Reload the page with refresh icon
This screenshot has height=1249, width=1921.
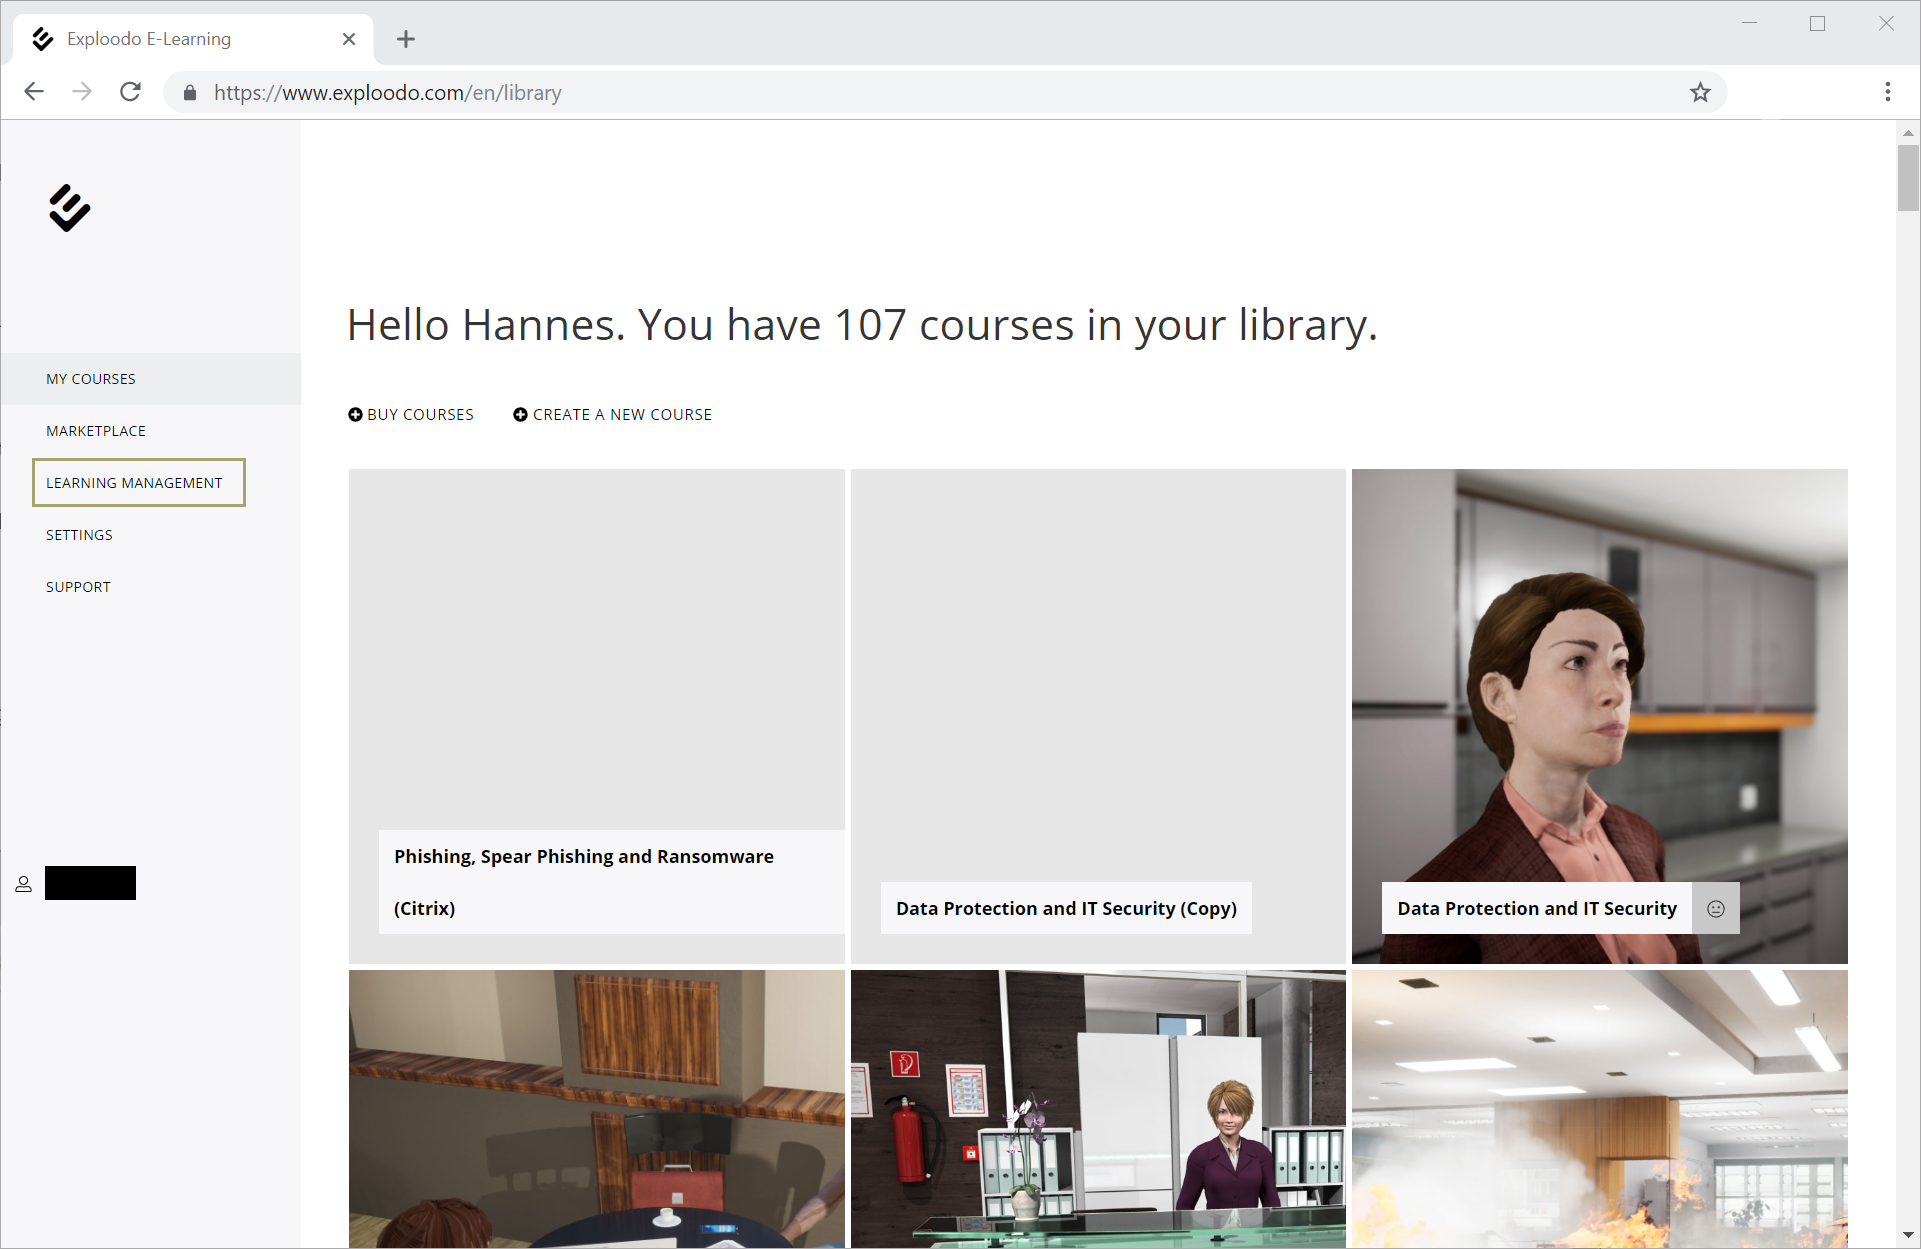click(x=130, y=92)
